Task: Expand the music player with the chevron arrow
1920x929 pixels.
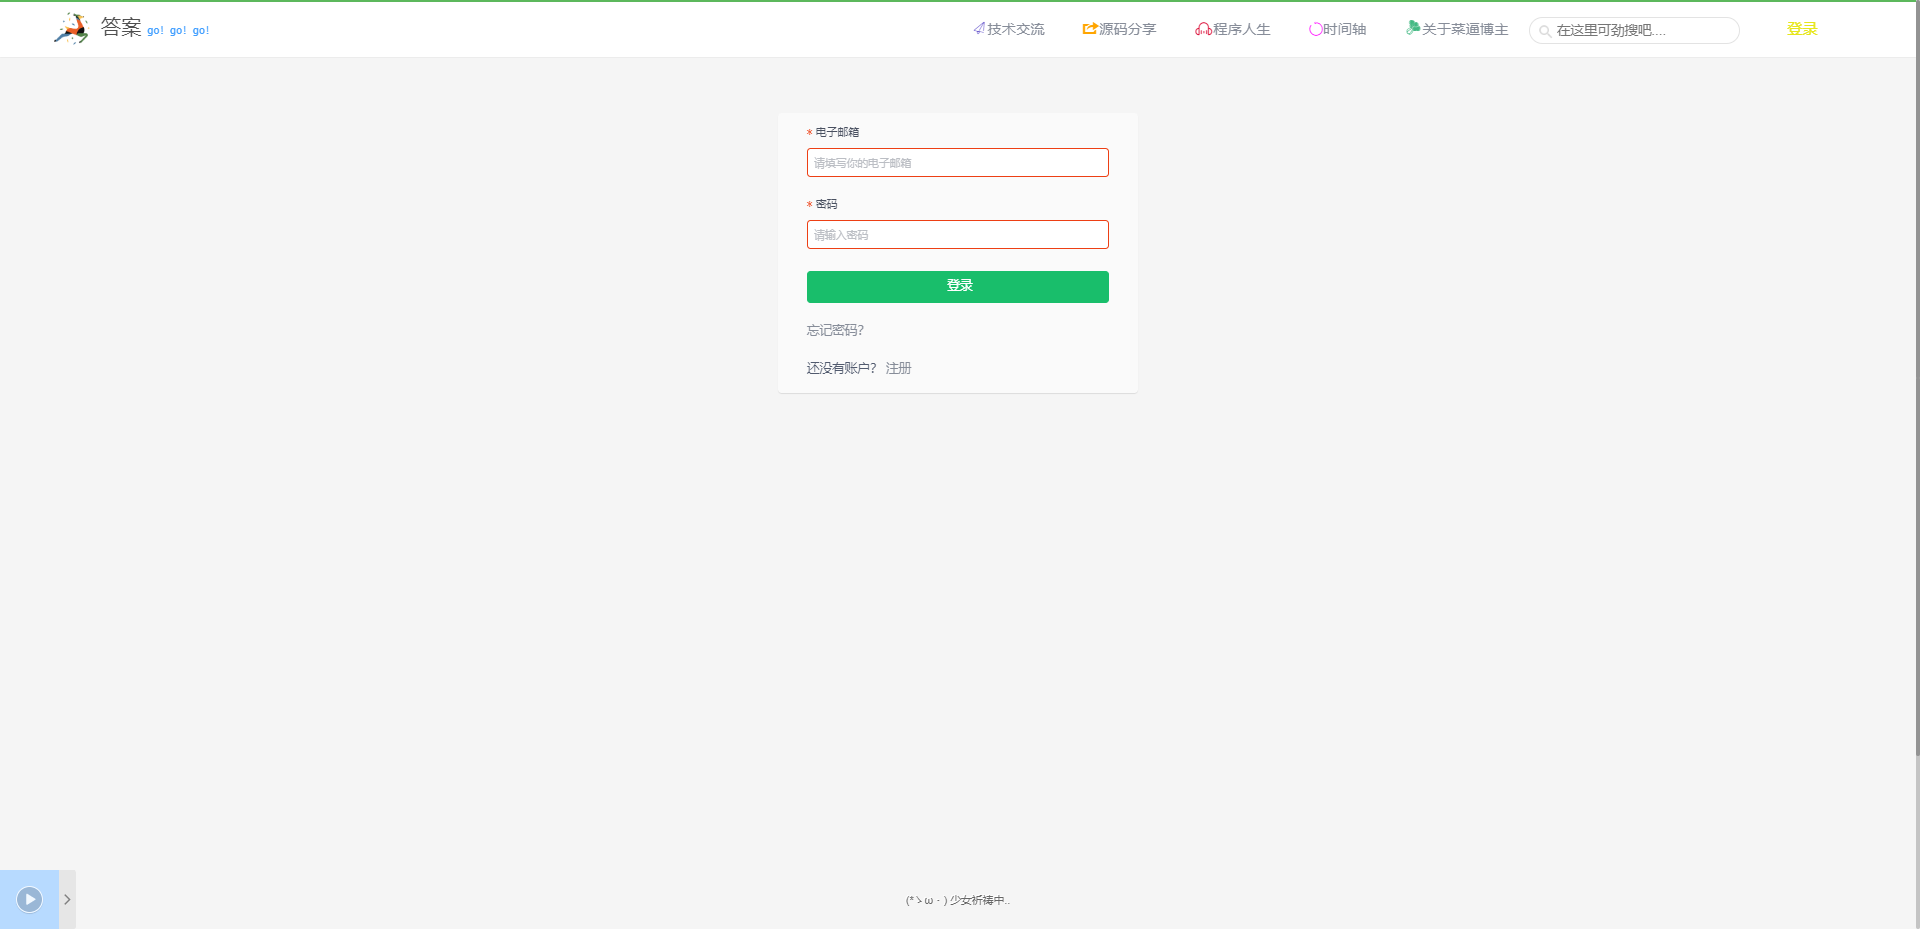Action: 67,899
